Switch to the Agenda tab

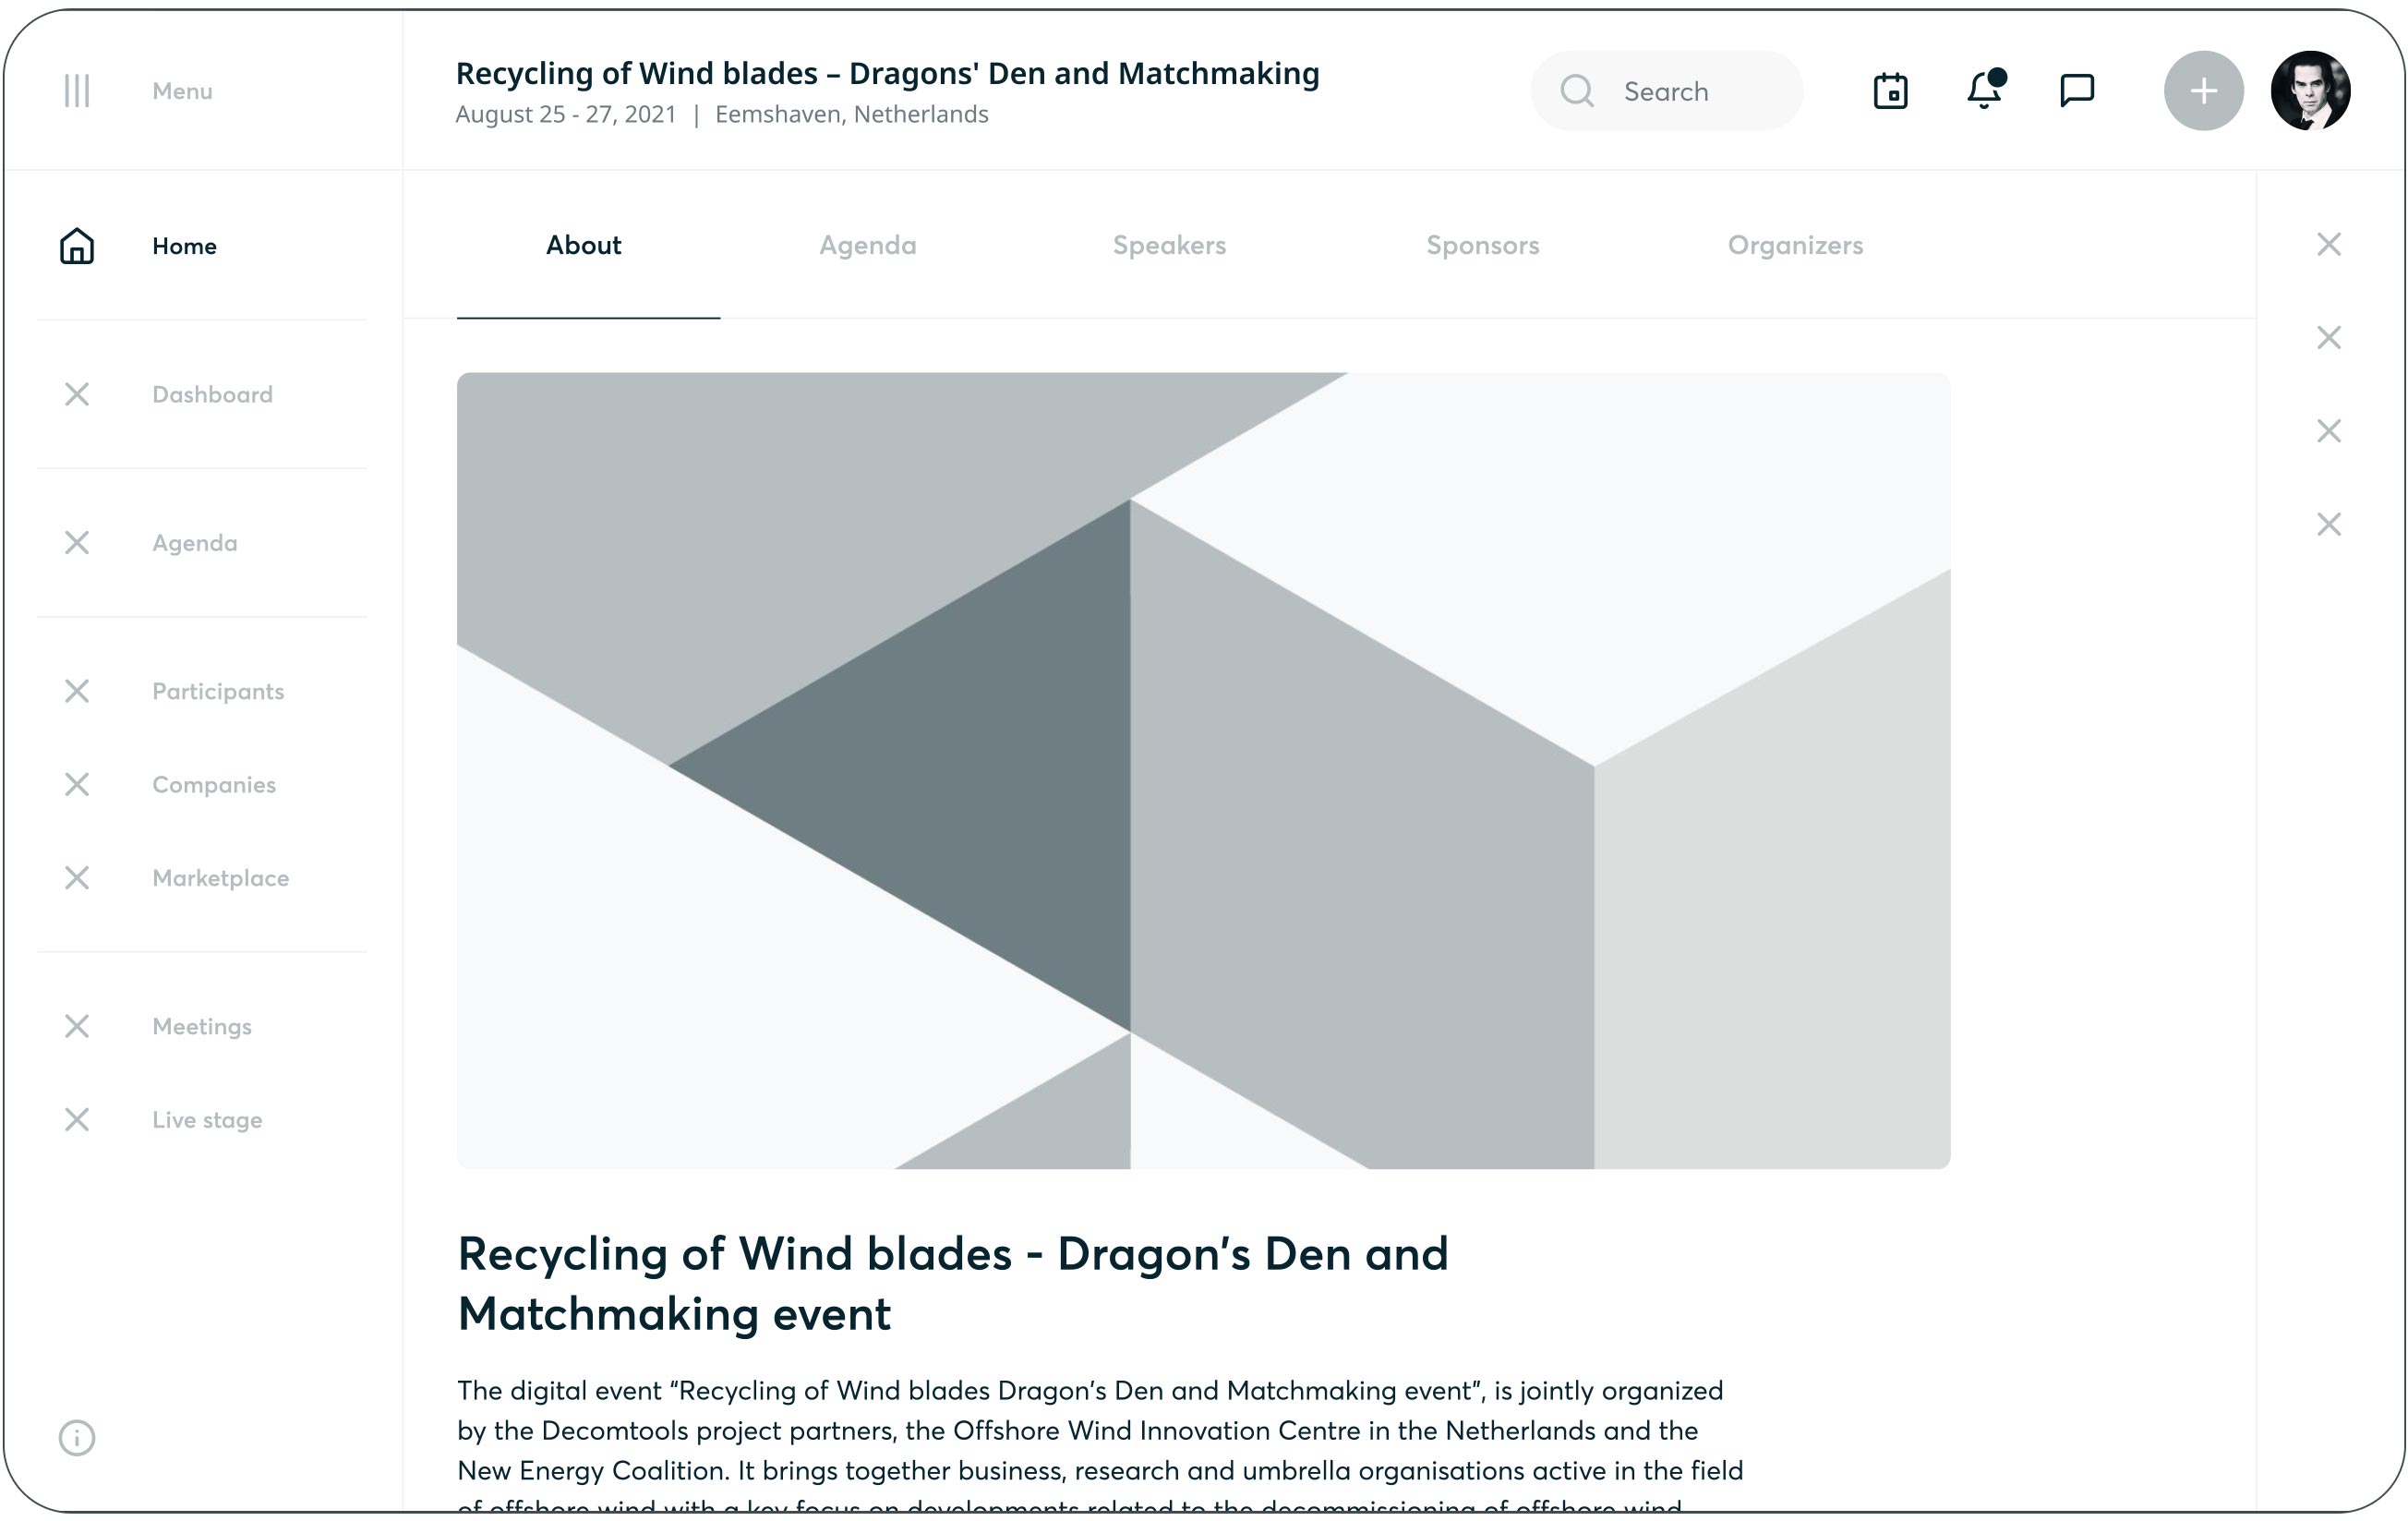[867, 245]
